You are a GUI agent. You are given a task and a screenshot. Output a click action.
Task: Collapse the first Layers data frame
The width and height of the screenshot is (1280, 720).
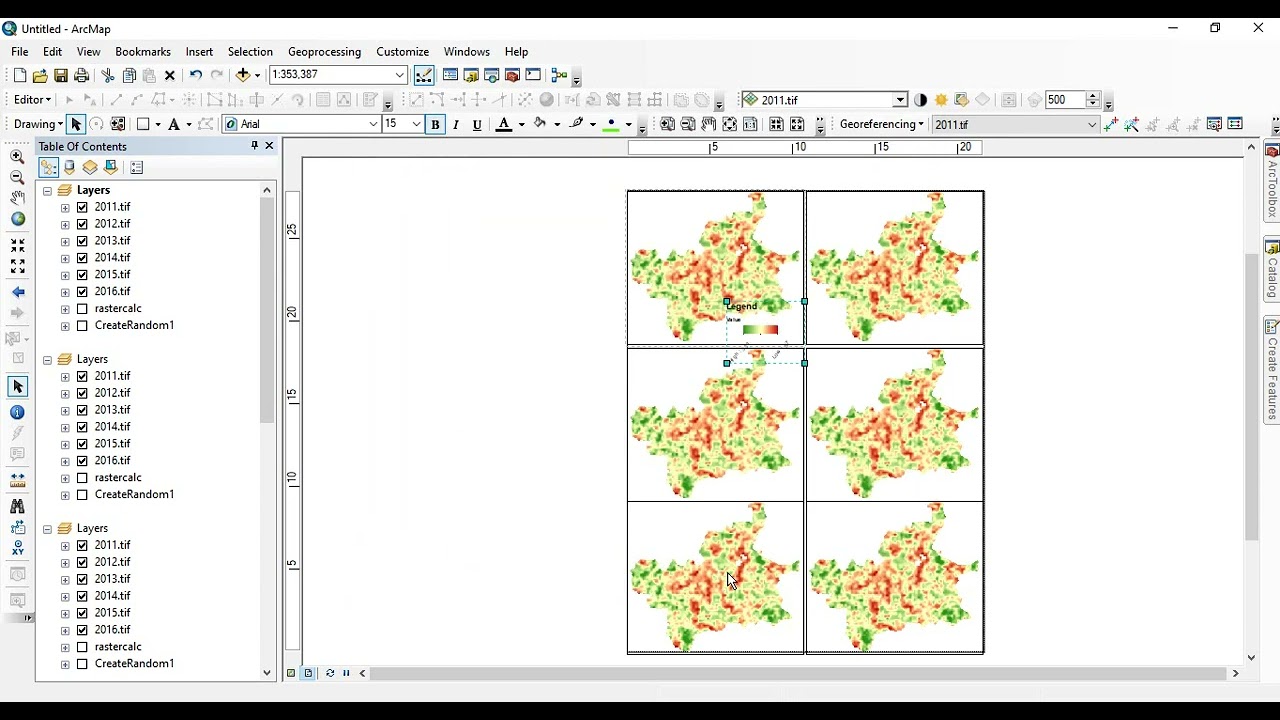47,190
